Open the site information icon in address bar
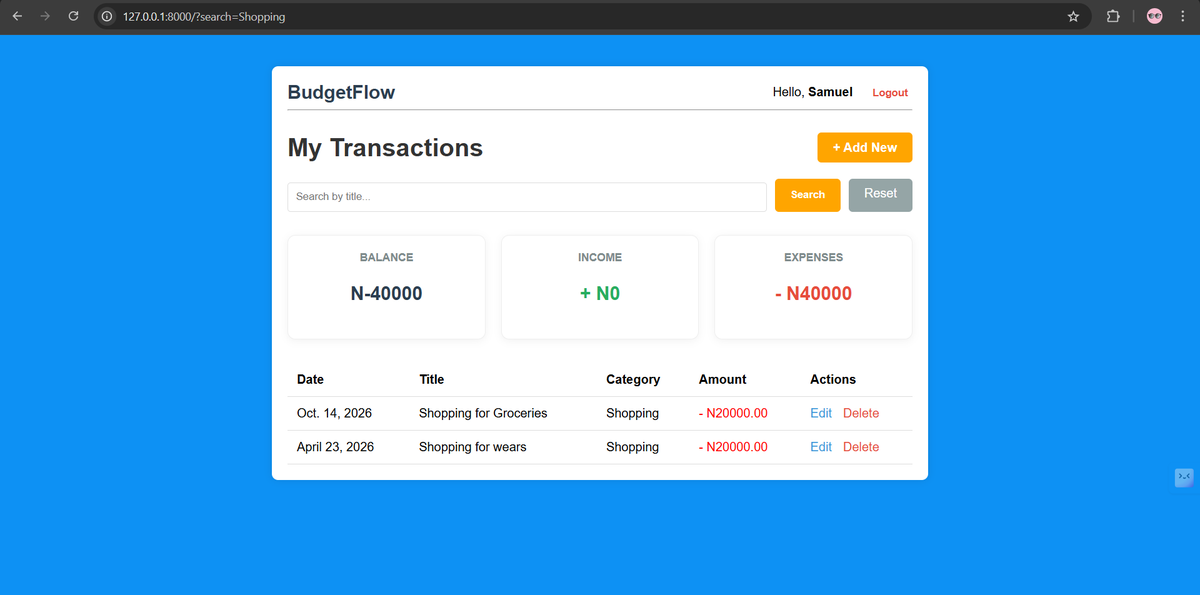Screen dimensions: 1200x595 106,16
